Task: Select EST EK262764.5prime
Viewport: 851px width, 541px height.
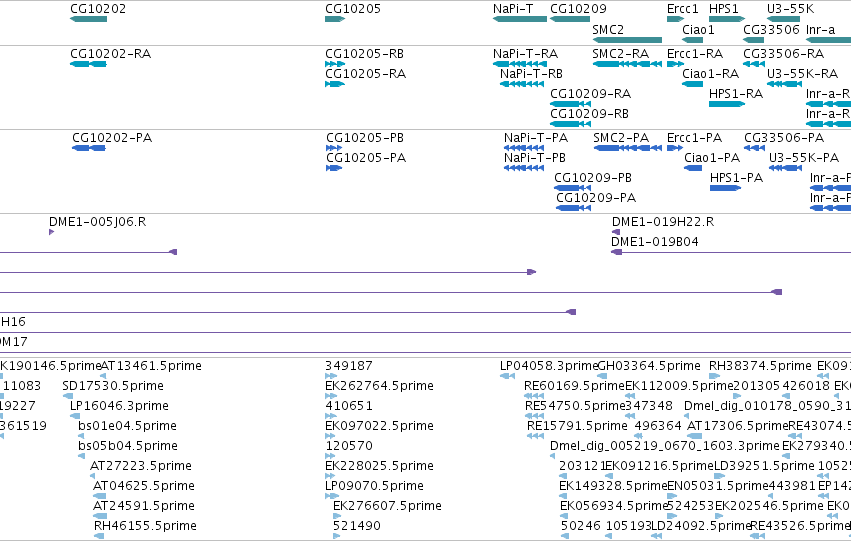Action: [331, 396]
